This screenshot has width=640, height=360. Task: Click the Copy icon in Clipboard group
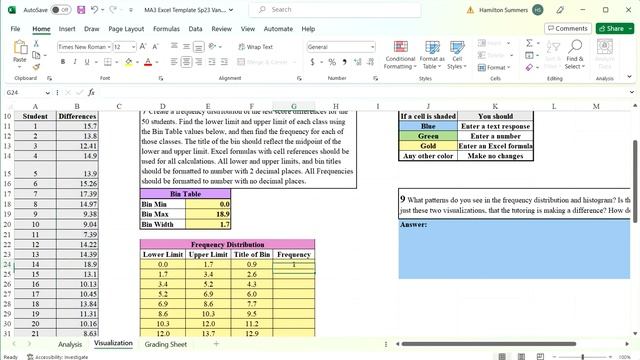(36, 55)
